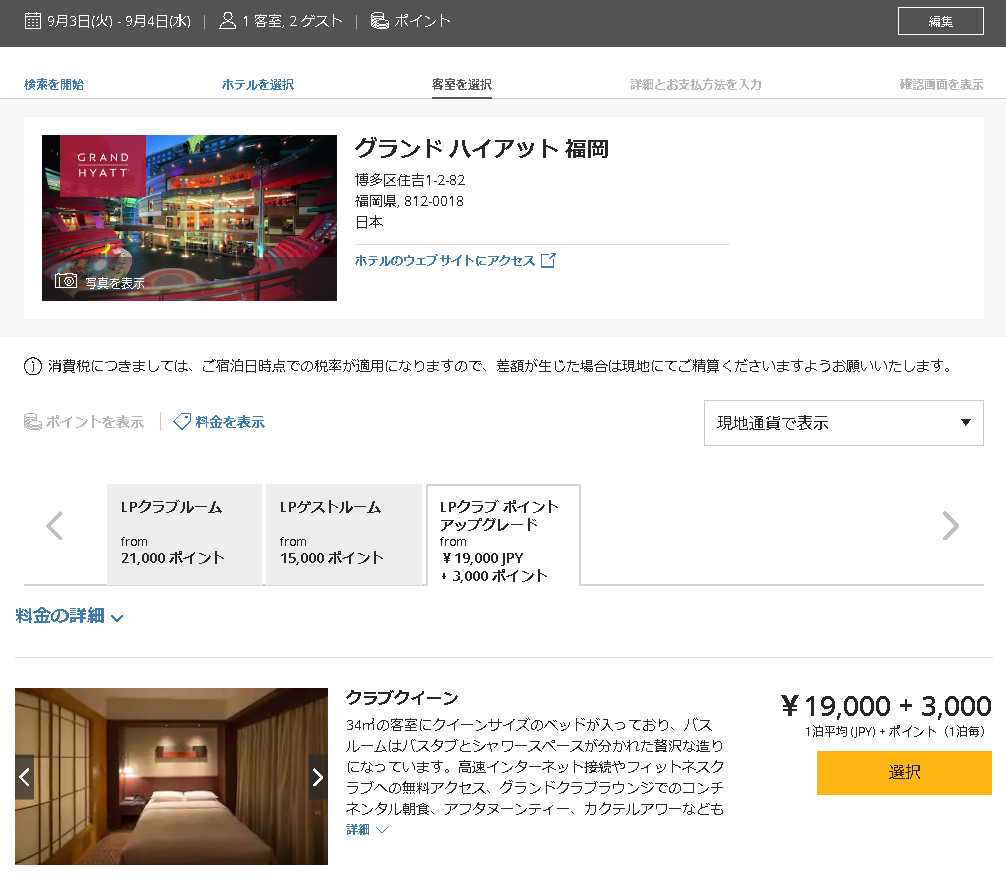Click 確認画面を表示 step
The height and width of the screenshot is (880, 1006).
941,85
